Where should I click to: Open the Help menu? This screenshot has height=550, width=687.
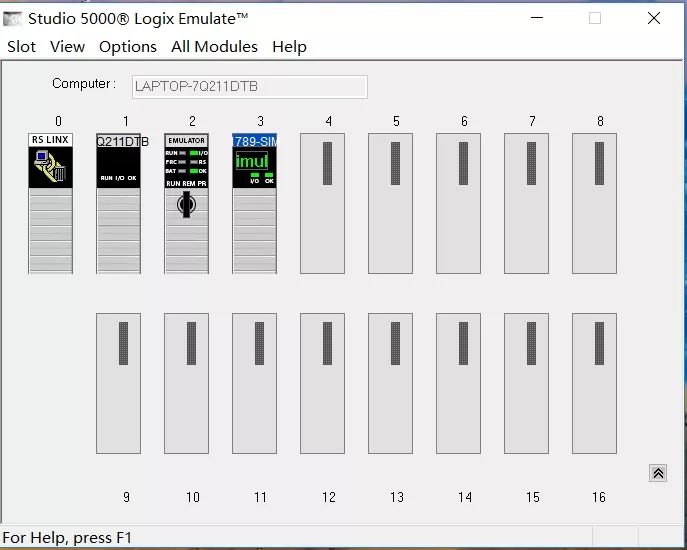(289, 46)
